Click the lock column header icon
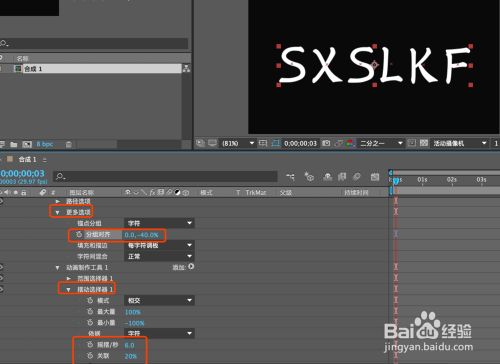 pyautogui.click(x=23, y=193)
